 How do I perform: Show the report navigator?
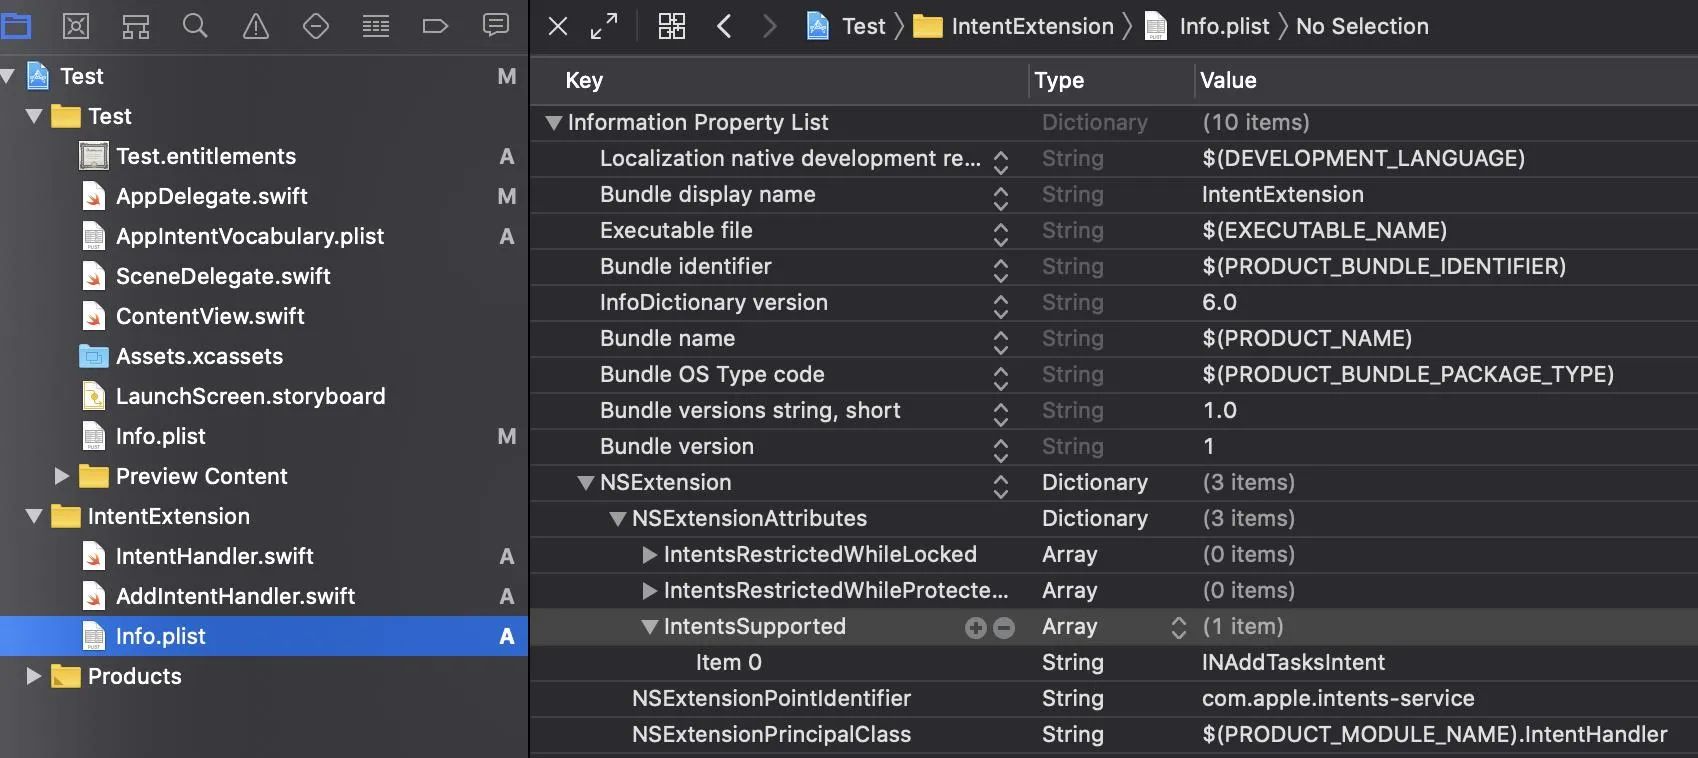pos(495,26)
